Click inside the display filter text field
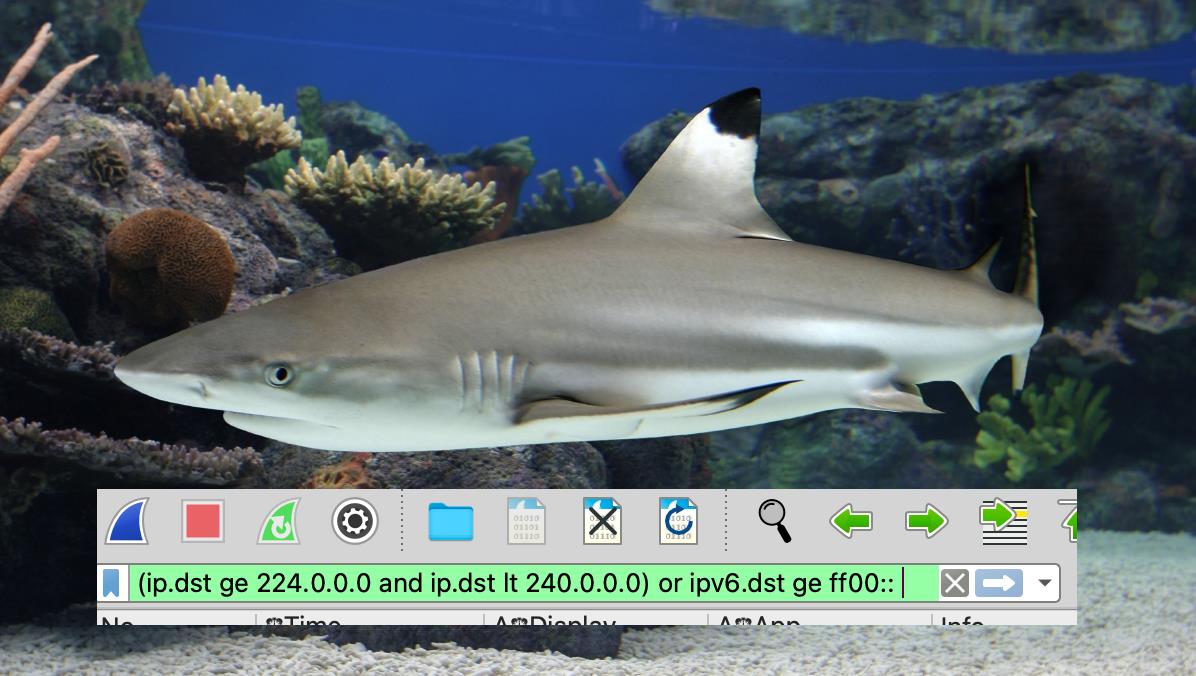The width and height of the screenshot is (1196, 676). (532, 584)
